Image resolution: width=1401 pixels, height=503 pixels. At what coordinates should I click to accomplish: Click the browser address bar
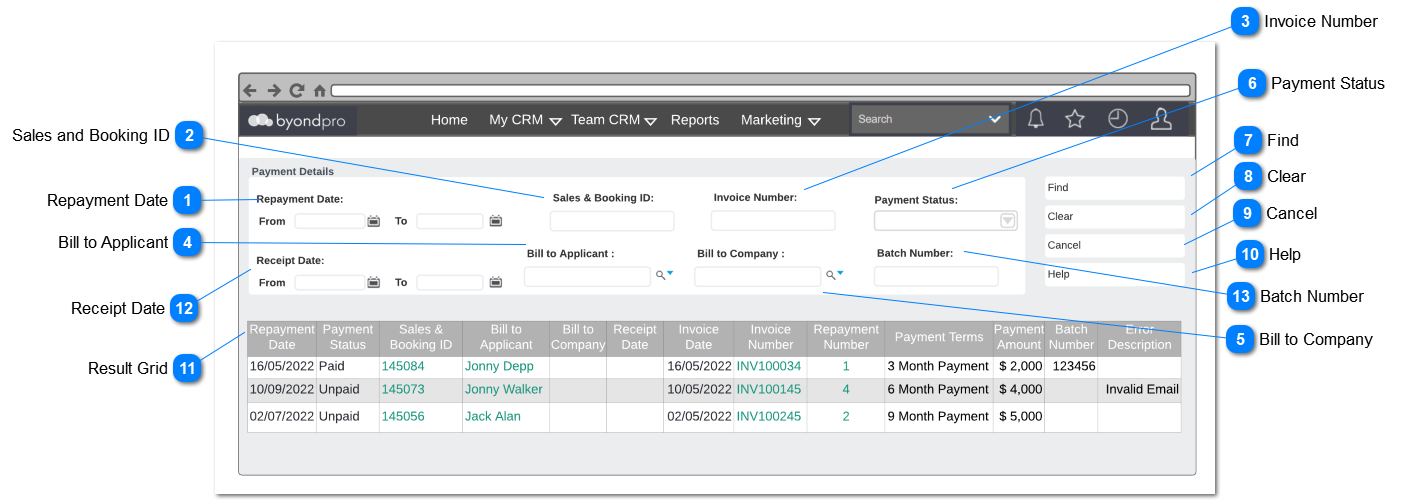click(x=762, y=90)
